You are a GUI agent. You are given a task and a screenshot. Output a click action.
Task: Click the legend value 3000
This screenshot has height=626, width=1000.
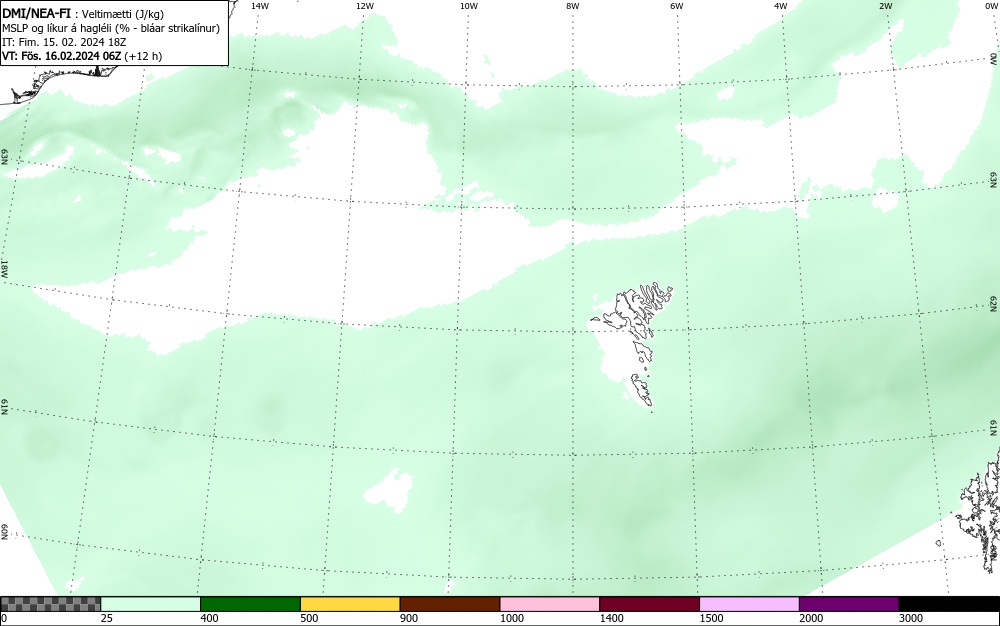[x=911, y=618]
